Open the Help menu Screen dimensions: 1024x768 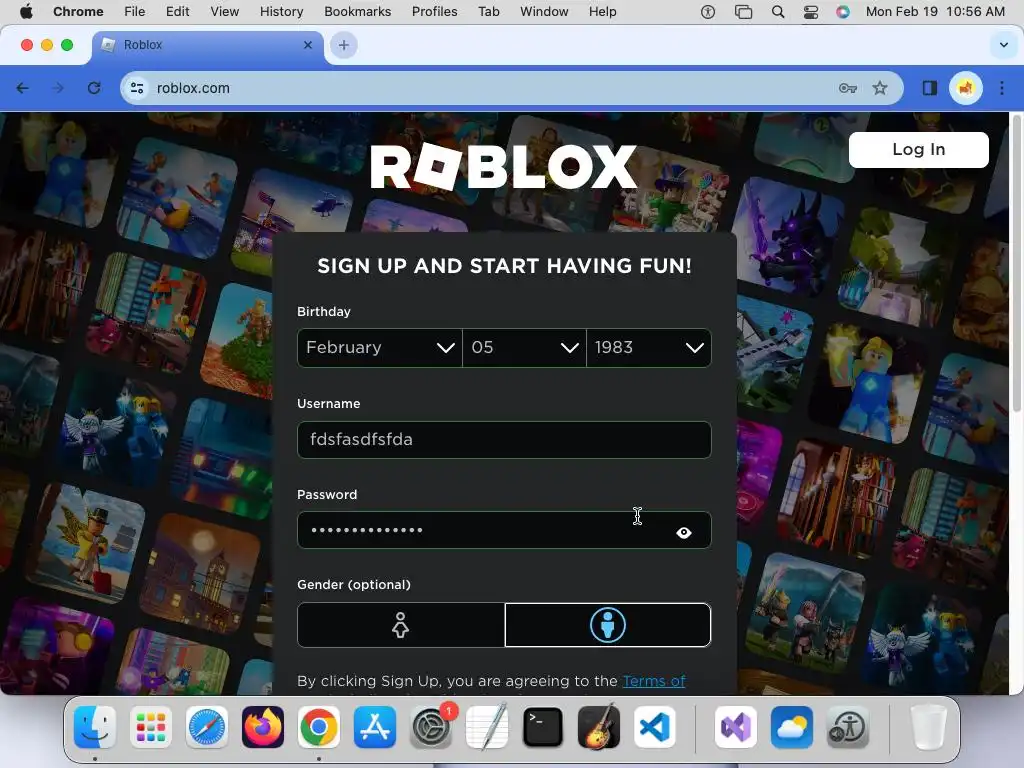(602, 11)
